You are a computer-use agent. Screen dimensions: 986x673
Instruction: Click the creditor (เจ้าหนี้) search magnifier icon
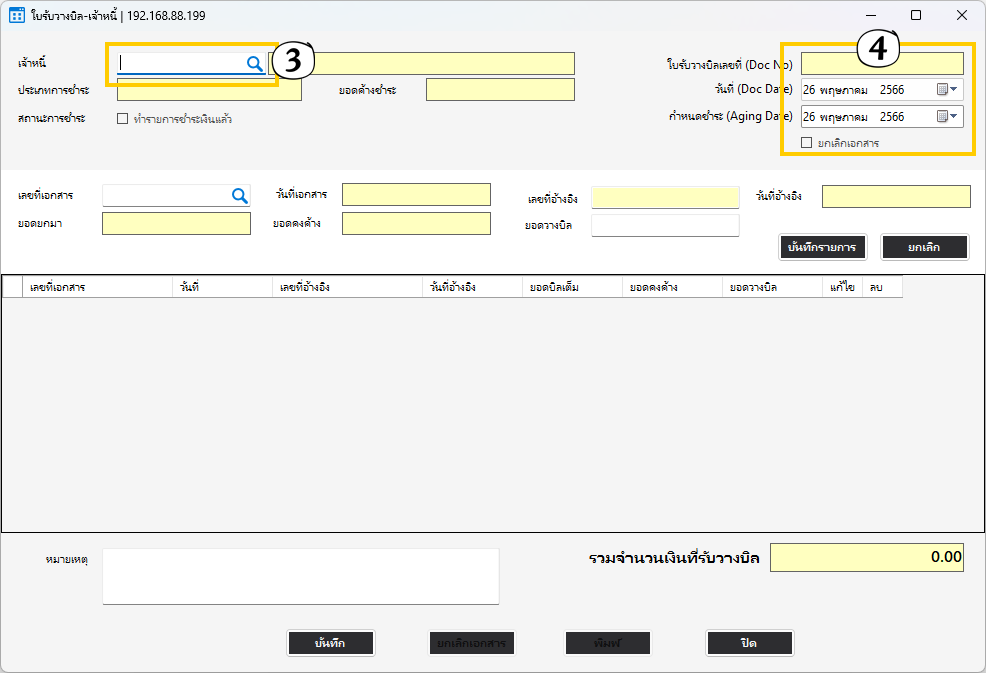coord(255,64)
